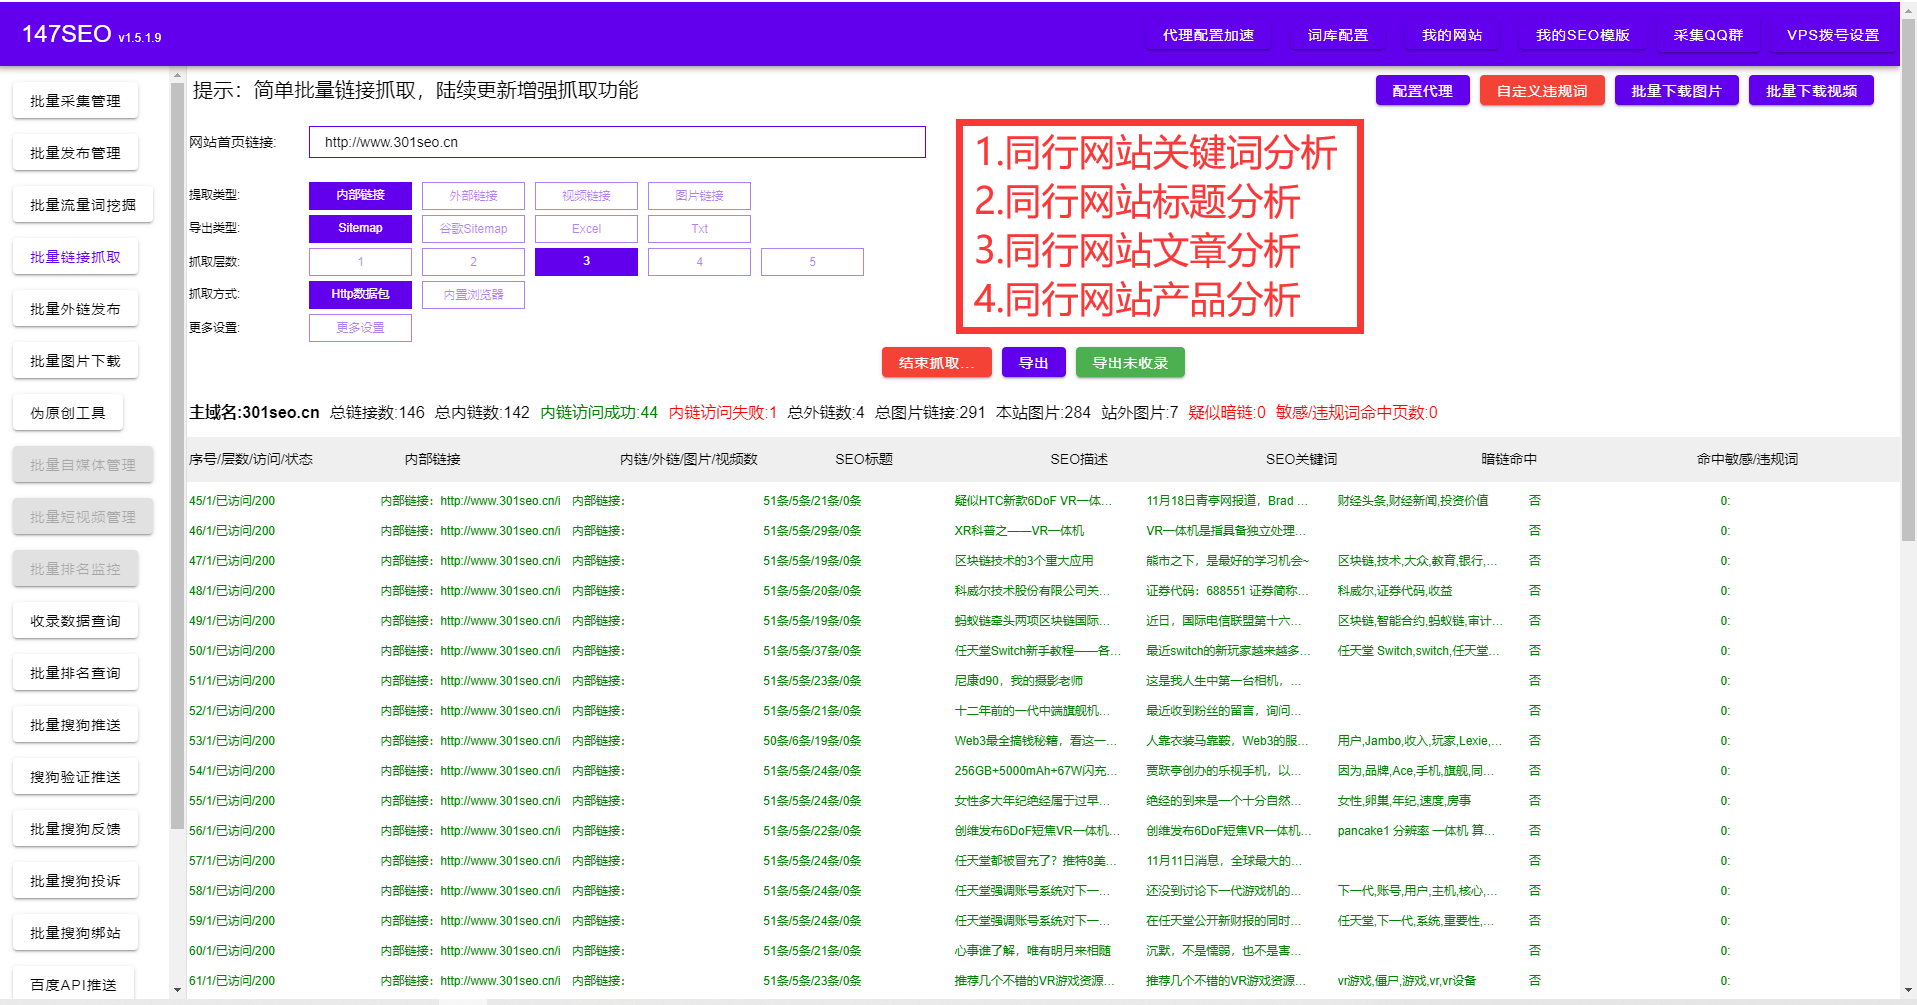Choose Excel as the export type

[586, 228]
